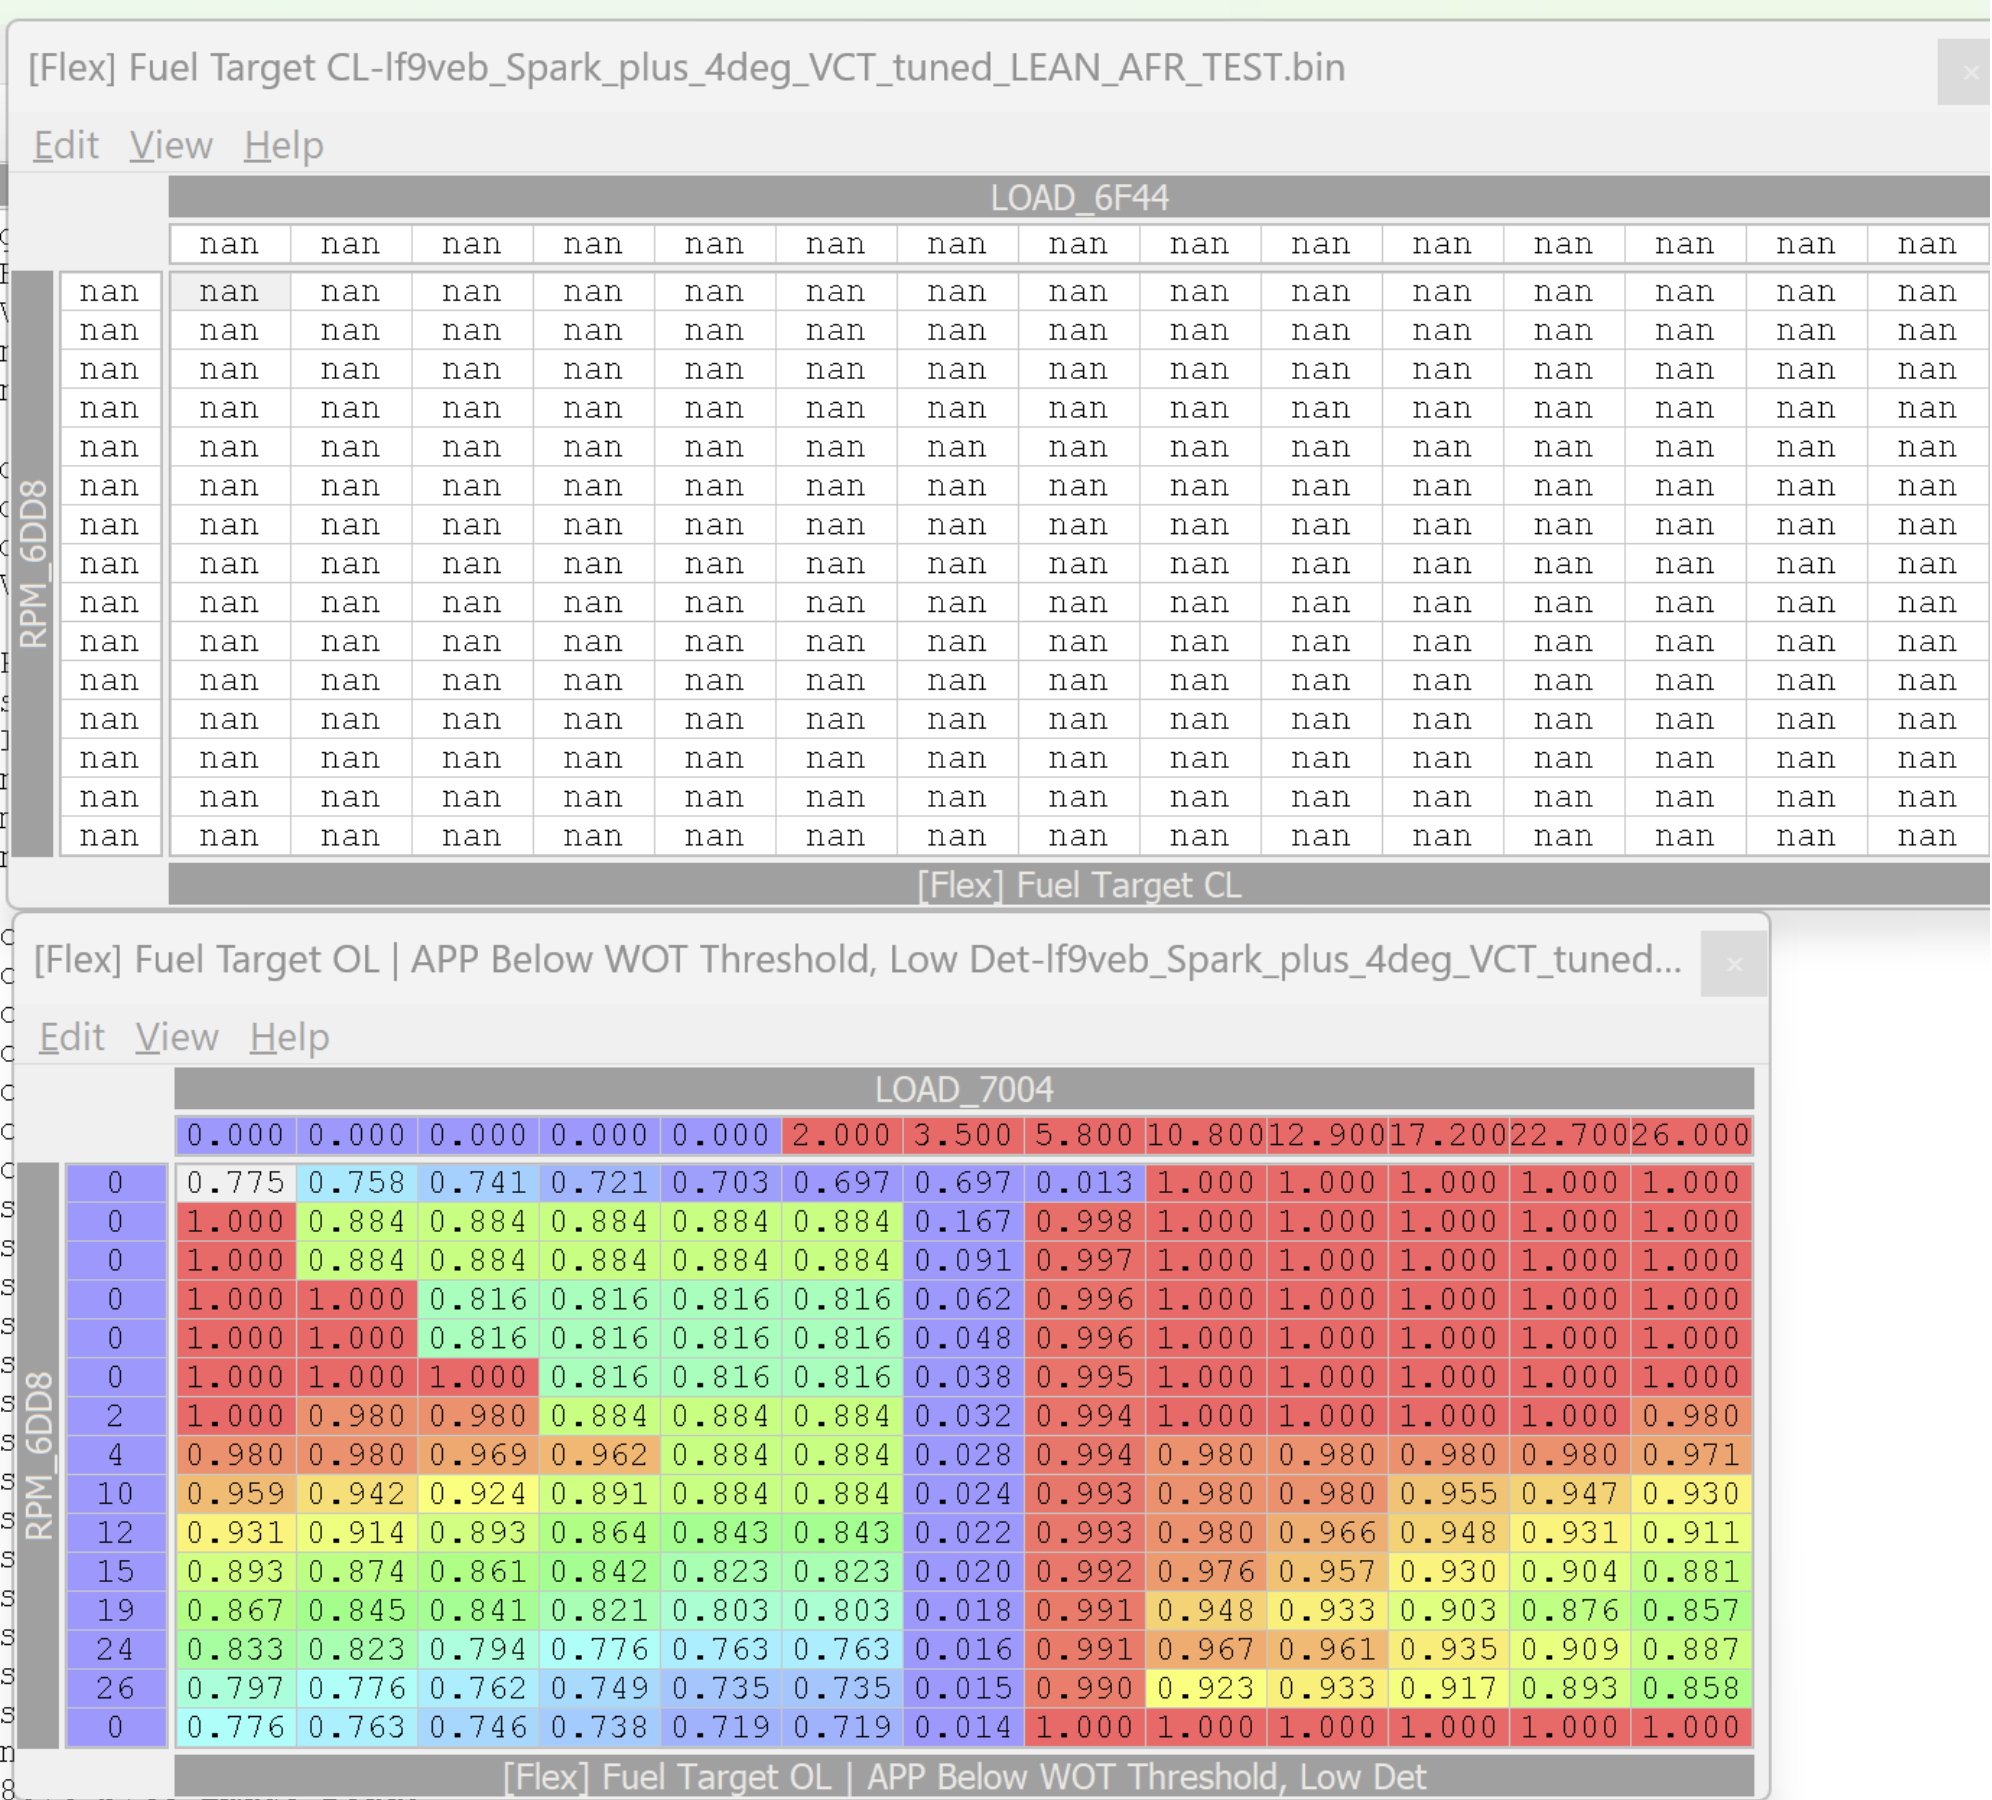Select the LOAD_7004 axis header bar

[x=964, y=1089]
